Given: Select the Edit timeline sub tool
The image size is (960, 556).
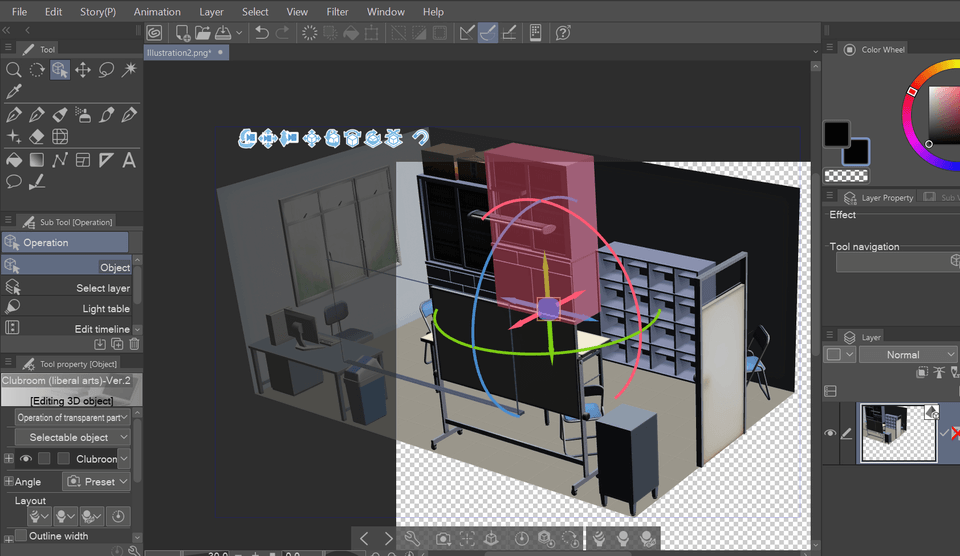Looking at the screenshot, I should (x=66, y=329).
